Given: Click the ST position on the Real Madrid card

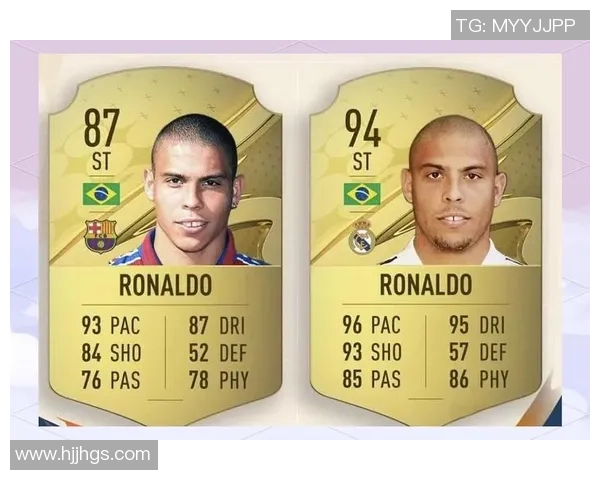Looking at the screenshot, I should coord(362,161).
